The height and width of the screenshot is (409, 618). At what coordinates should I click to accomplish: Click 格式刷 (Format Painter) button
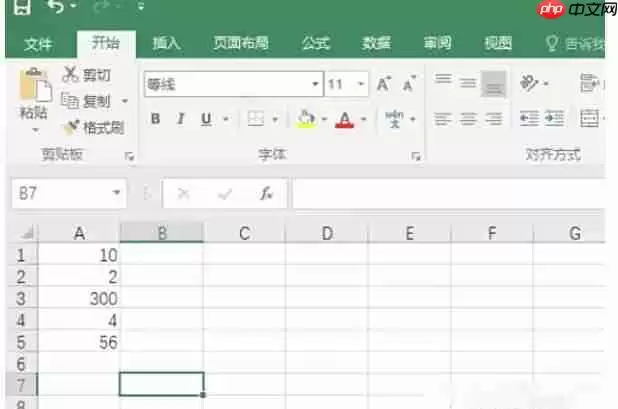[x=94, y=128]
